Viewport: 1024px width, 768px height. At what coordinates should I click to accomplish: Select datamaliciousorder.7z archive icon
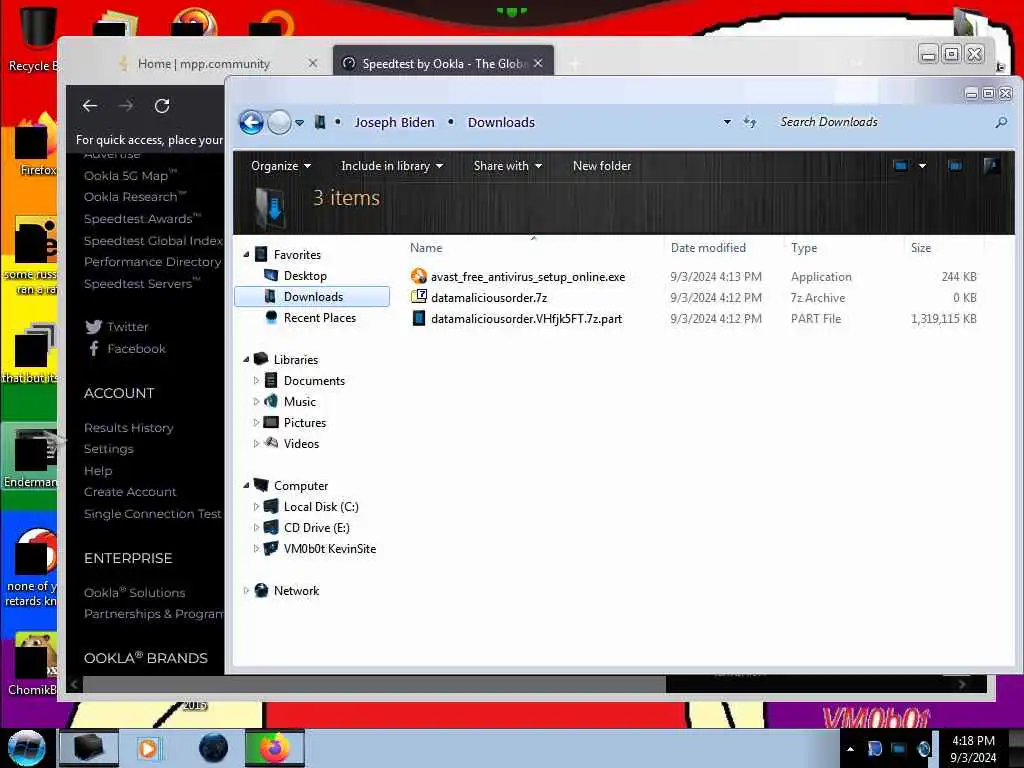(419, 297)
